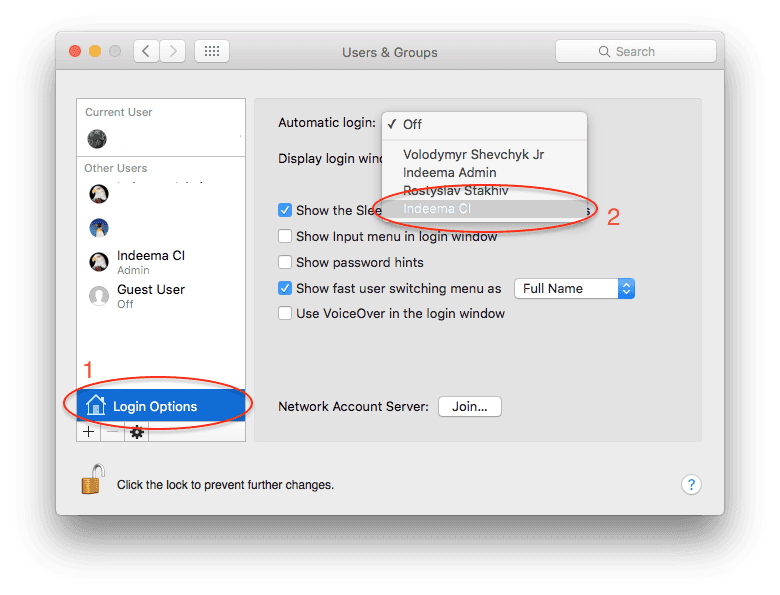
Task: Click the plus icon to add user
Action: tap(89, 432)
